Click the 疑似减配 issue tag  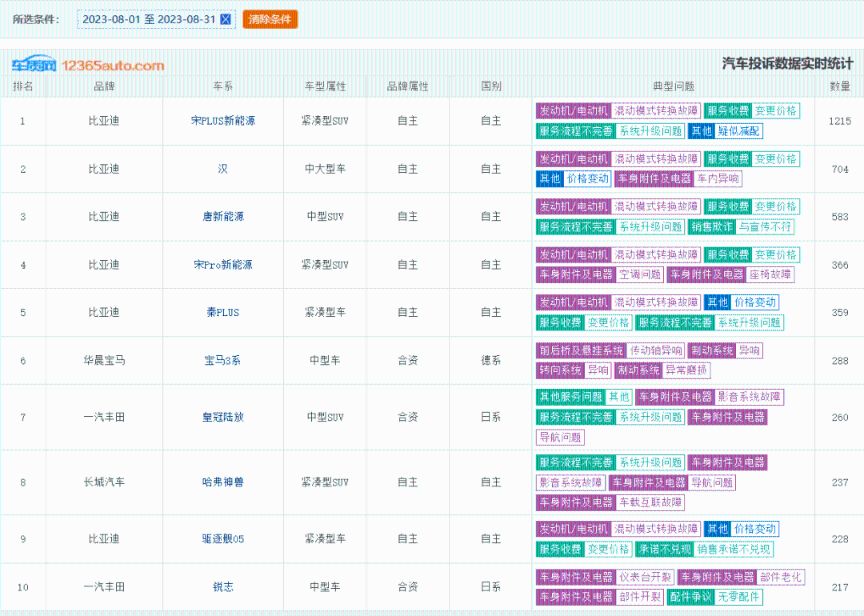pyautogui.click(x=739, y=131)
